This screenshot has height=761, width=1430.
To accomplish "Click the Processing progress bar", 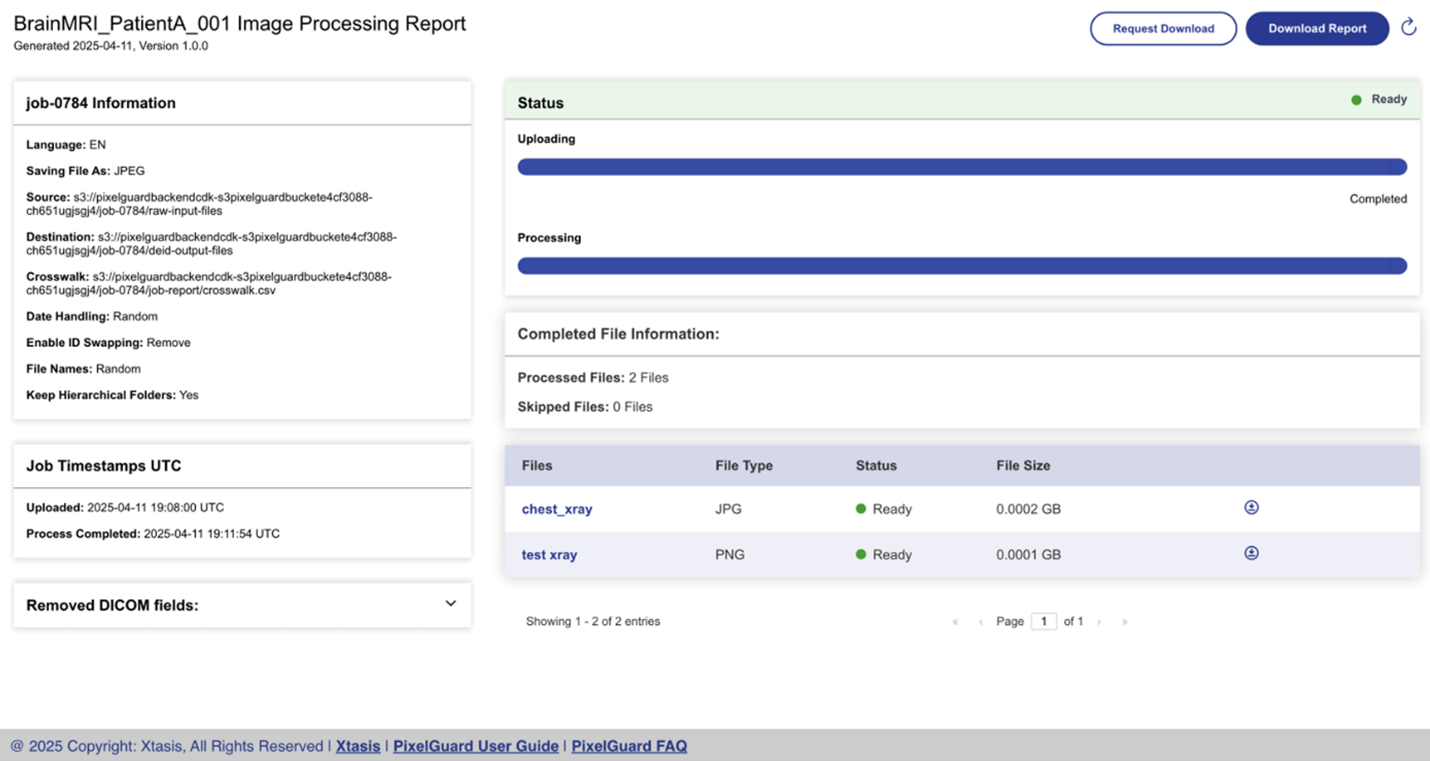I will pyautogui.click(x=962, y=266).
